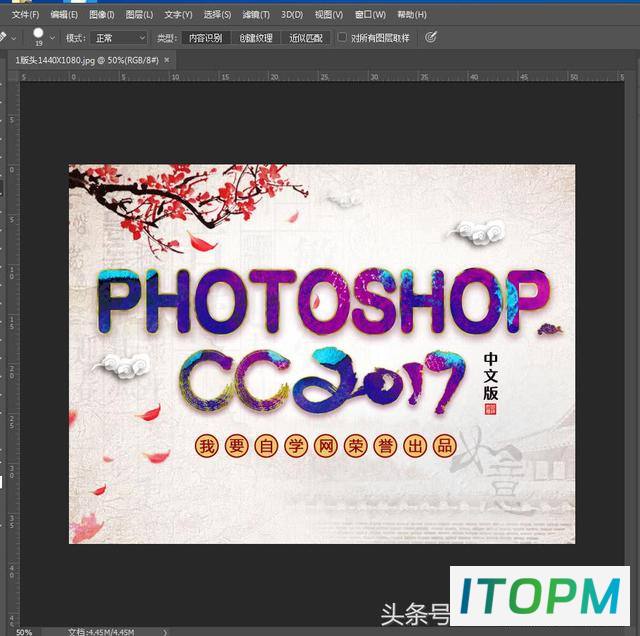
Task: Open the 窗口(W) menu
Action: pyautogui.click(x=370, y=15)
